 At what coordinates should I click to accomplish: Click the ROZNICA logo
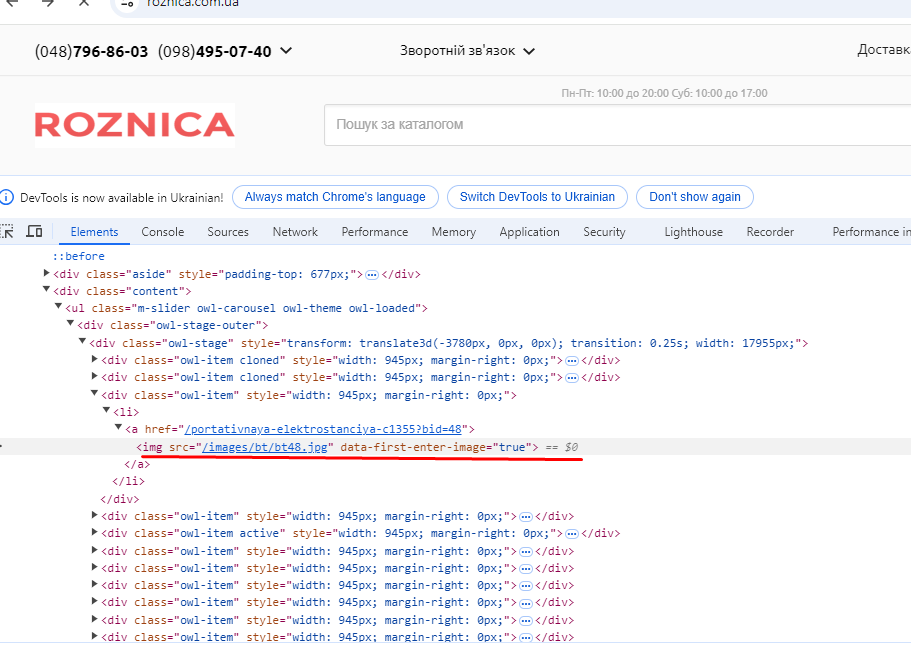tap(134, 125)
